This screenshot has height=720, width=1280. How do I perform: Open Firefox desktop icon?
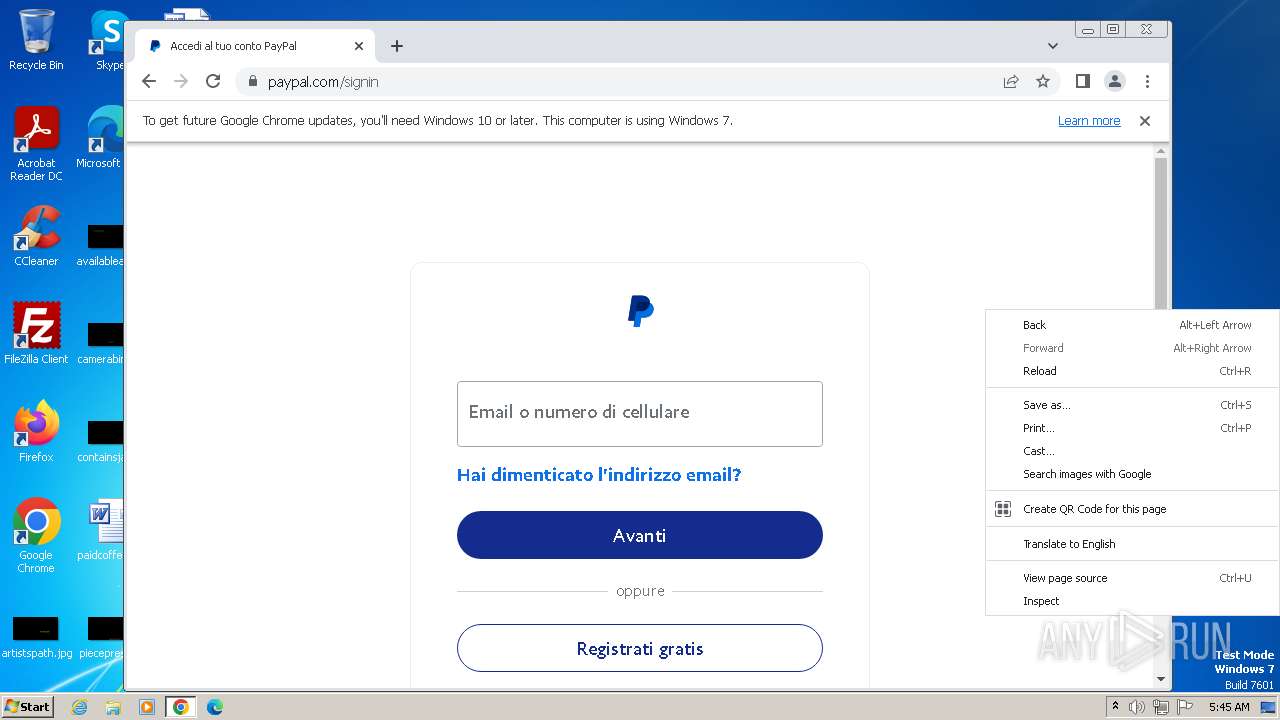pyautogui.click(x=36, y=431)
